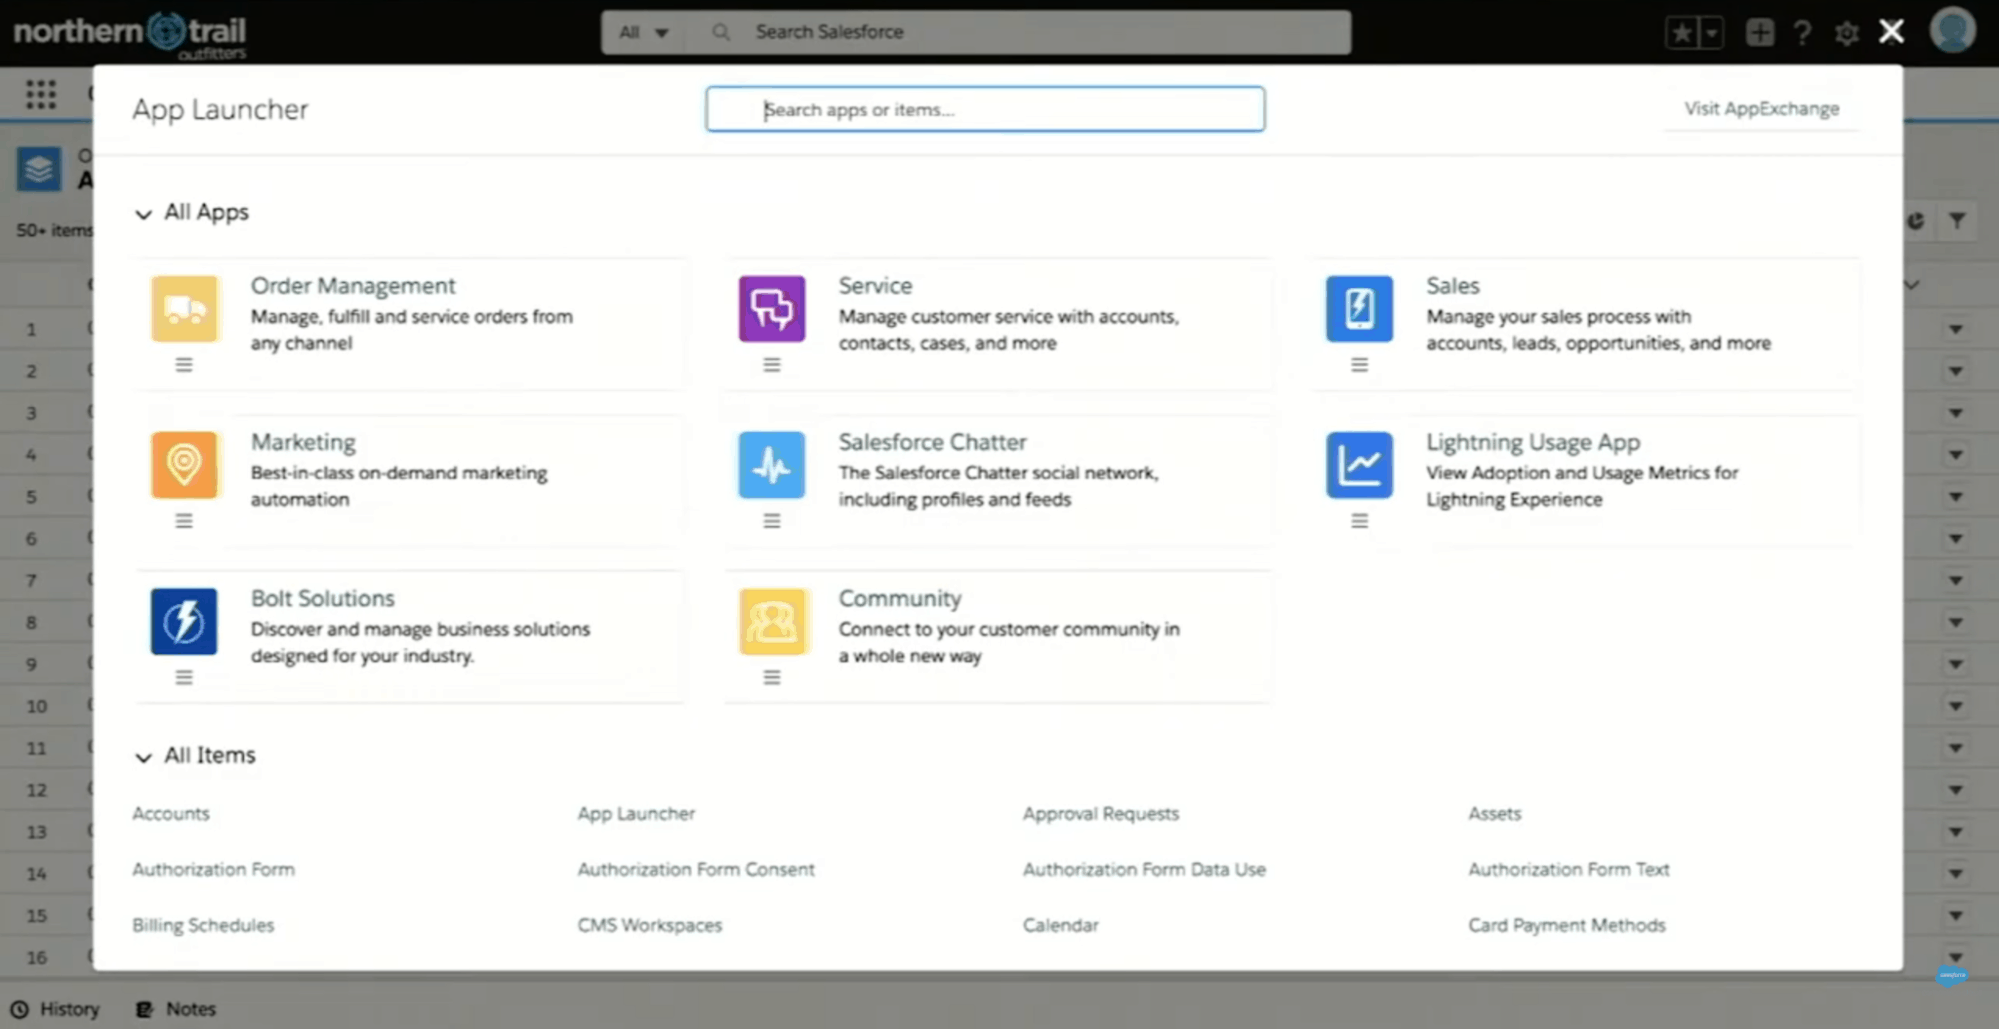The image size is (1999, 1029).
Task: Open the Marketing app icon
Action: (x=184, y=465)
